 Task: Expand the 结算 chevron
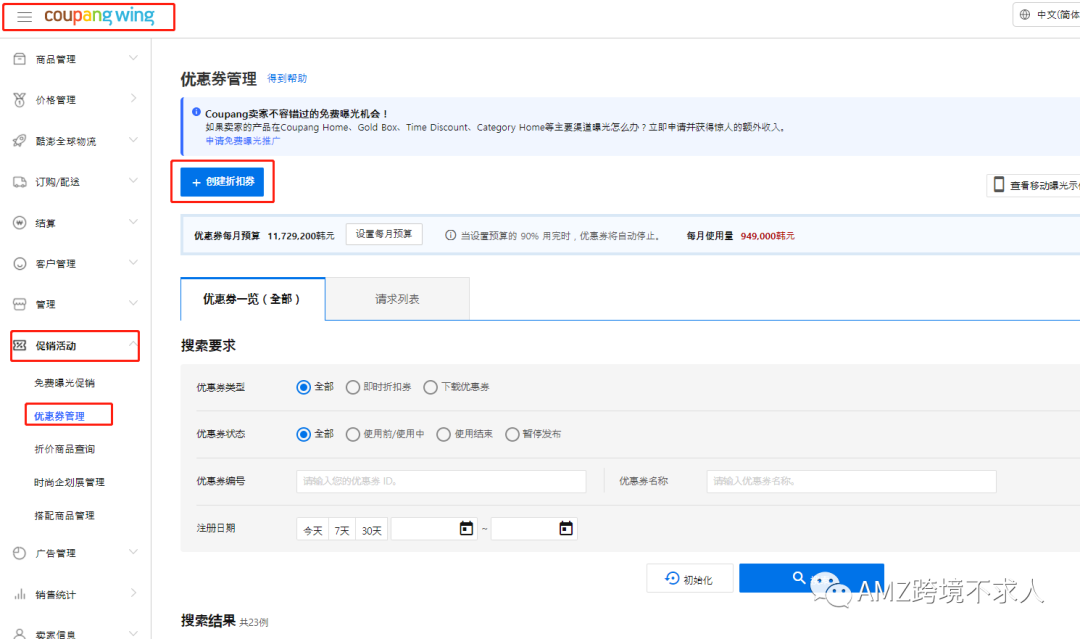(133, 222)
